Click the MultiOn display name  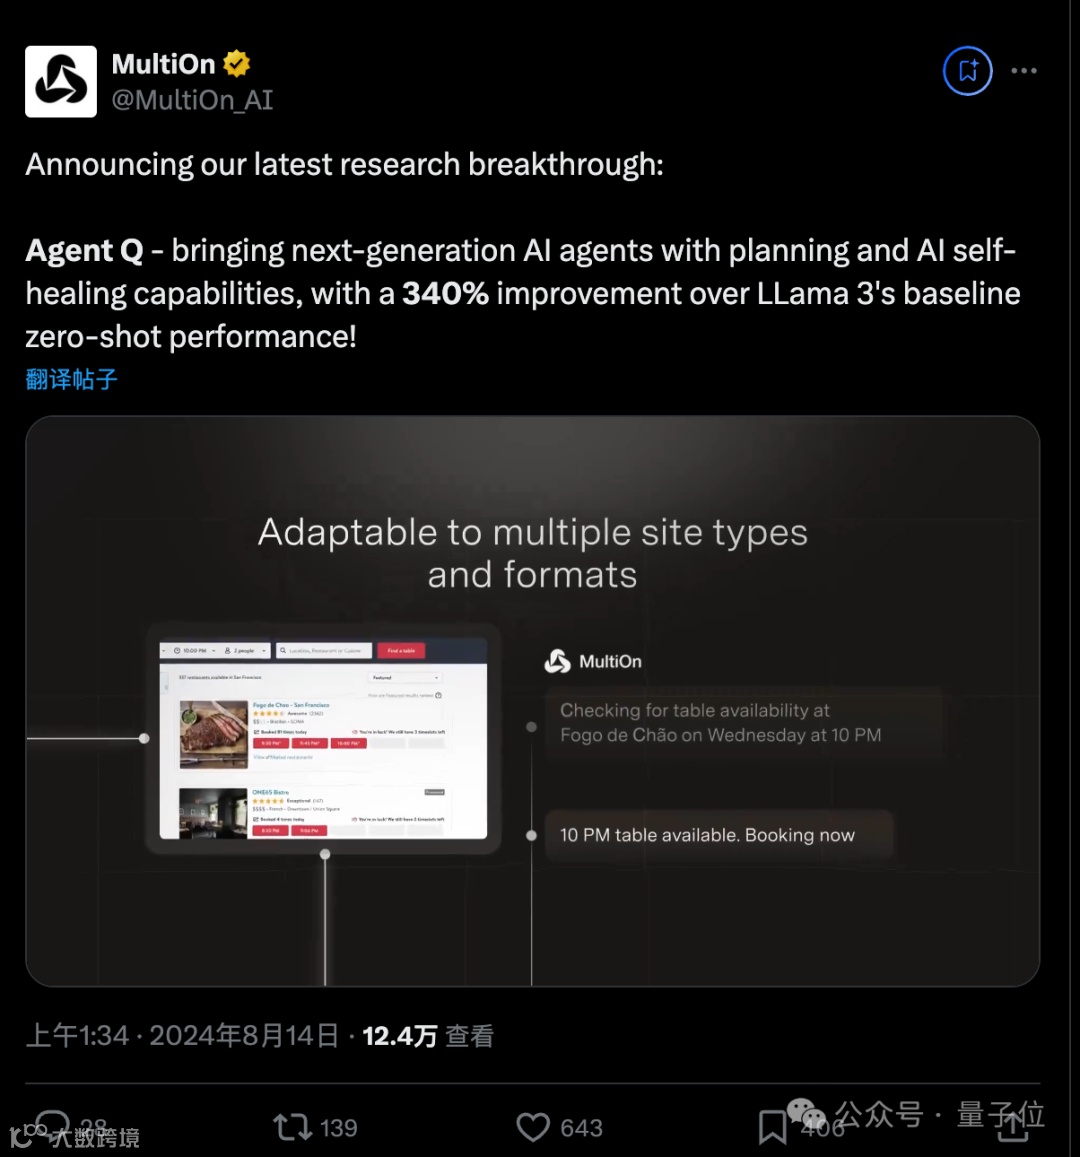(x=163, y=64)
